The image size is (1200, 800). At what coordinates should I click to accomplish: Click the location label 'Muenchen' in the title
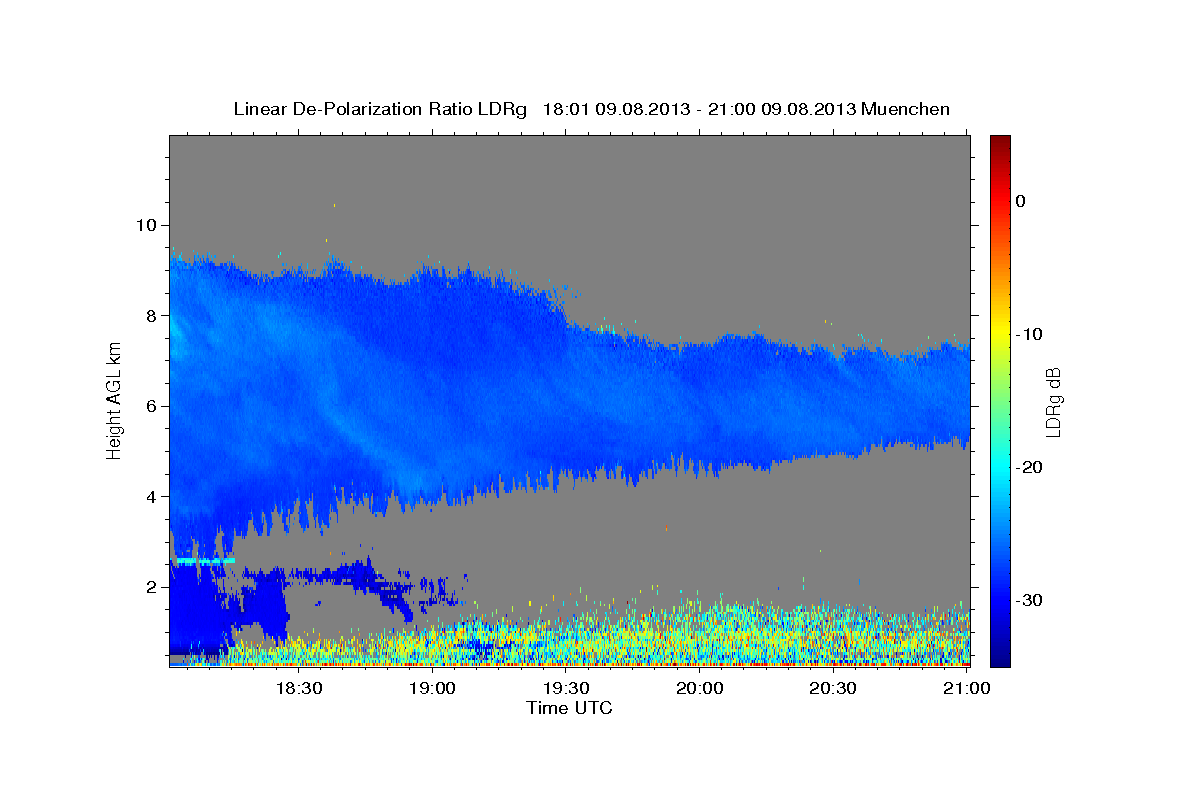[907, 109]
